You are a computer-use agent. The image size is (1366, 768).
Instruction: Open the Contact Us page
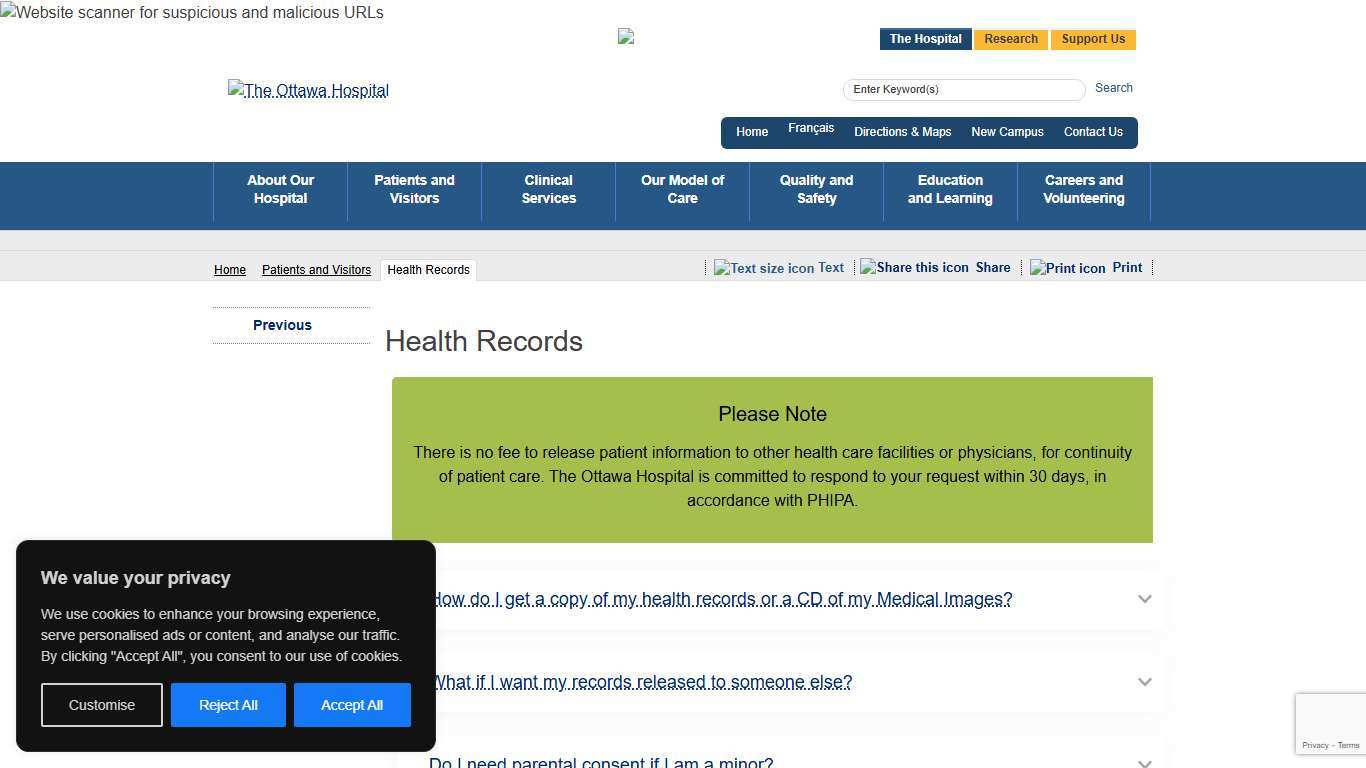[1093, 132]
